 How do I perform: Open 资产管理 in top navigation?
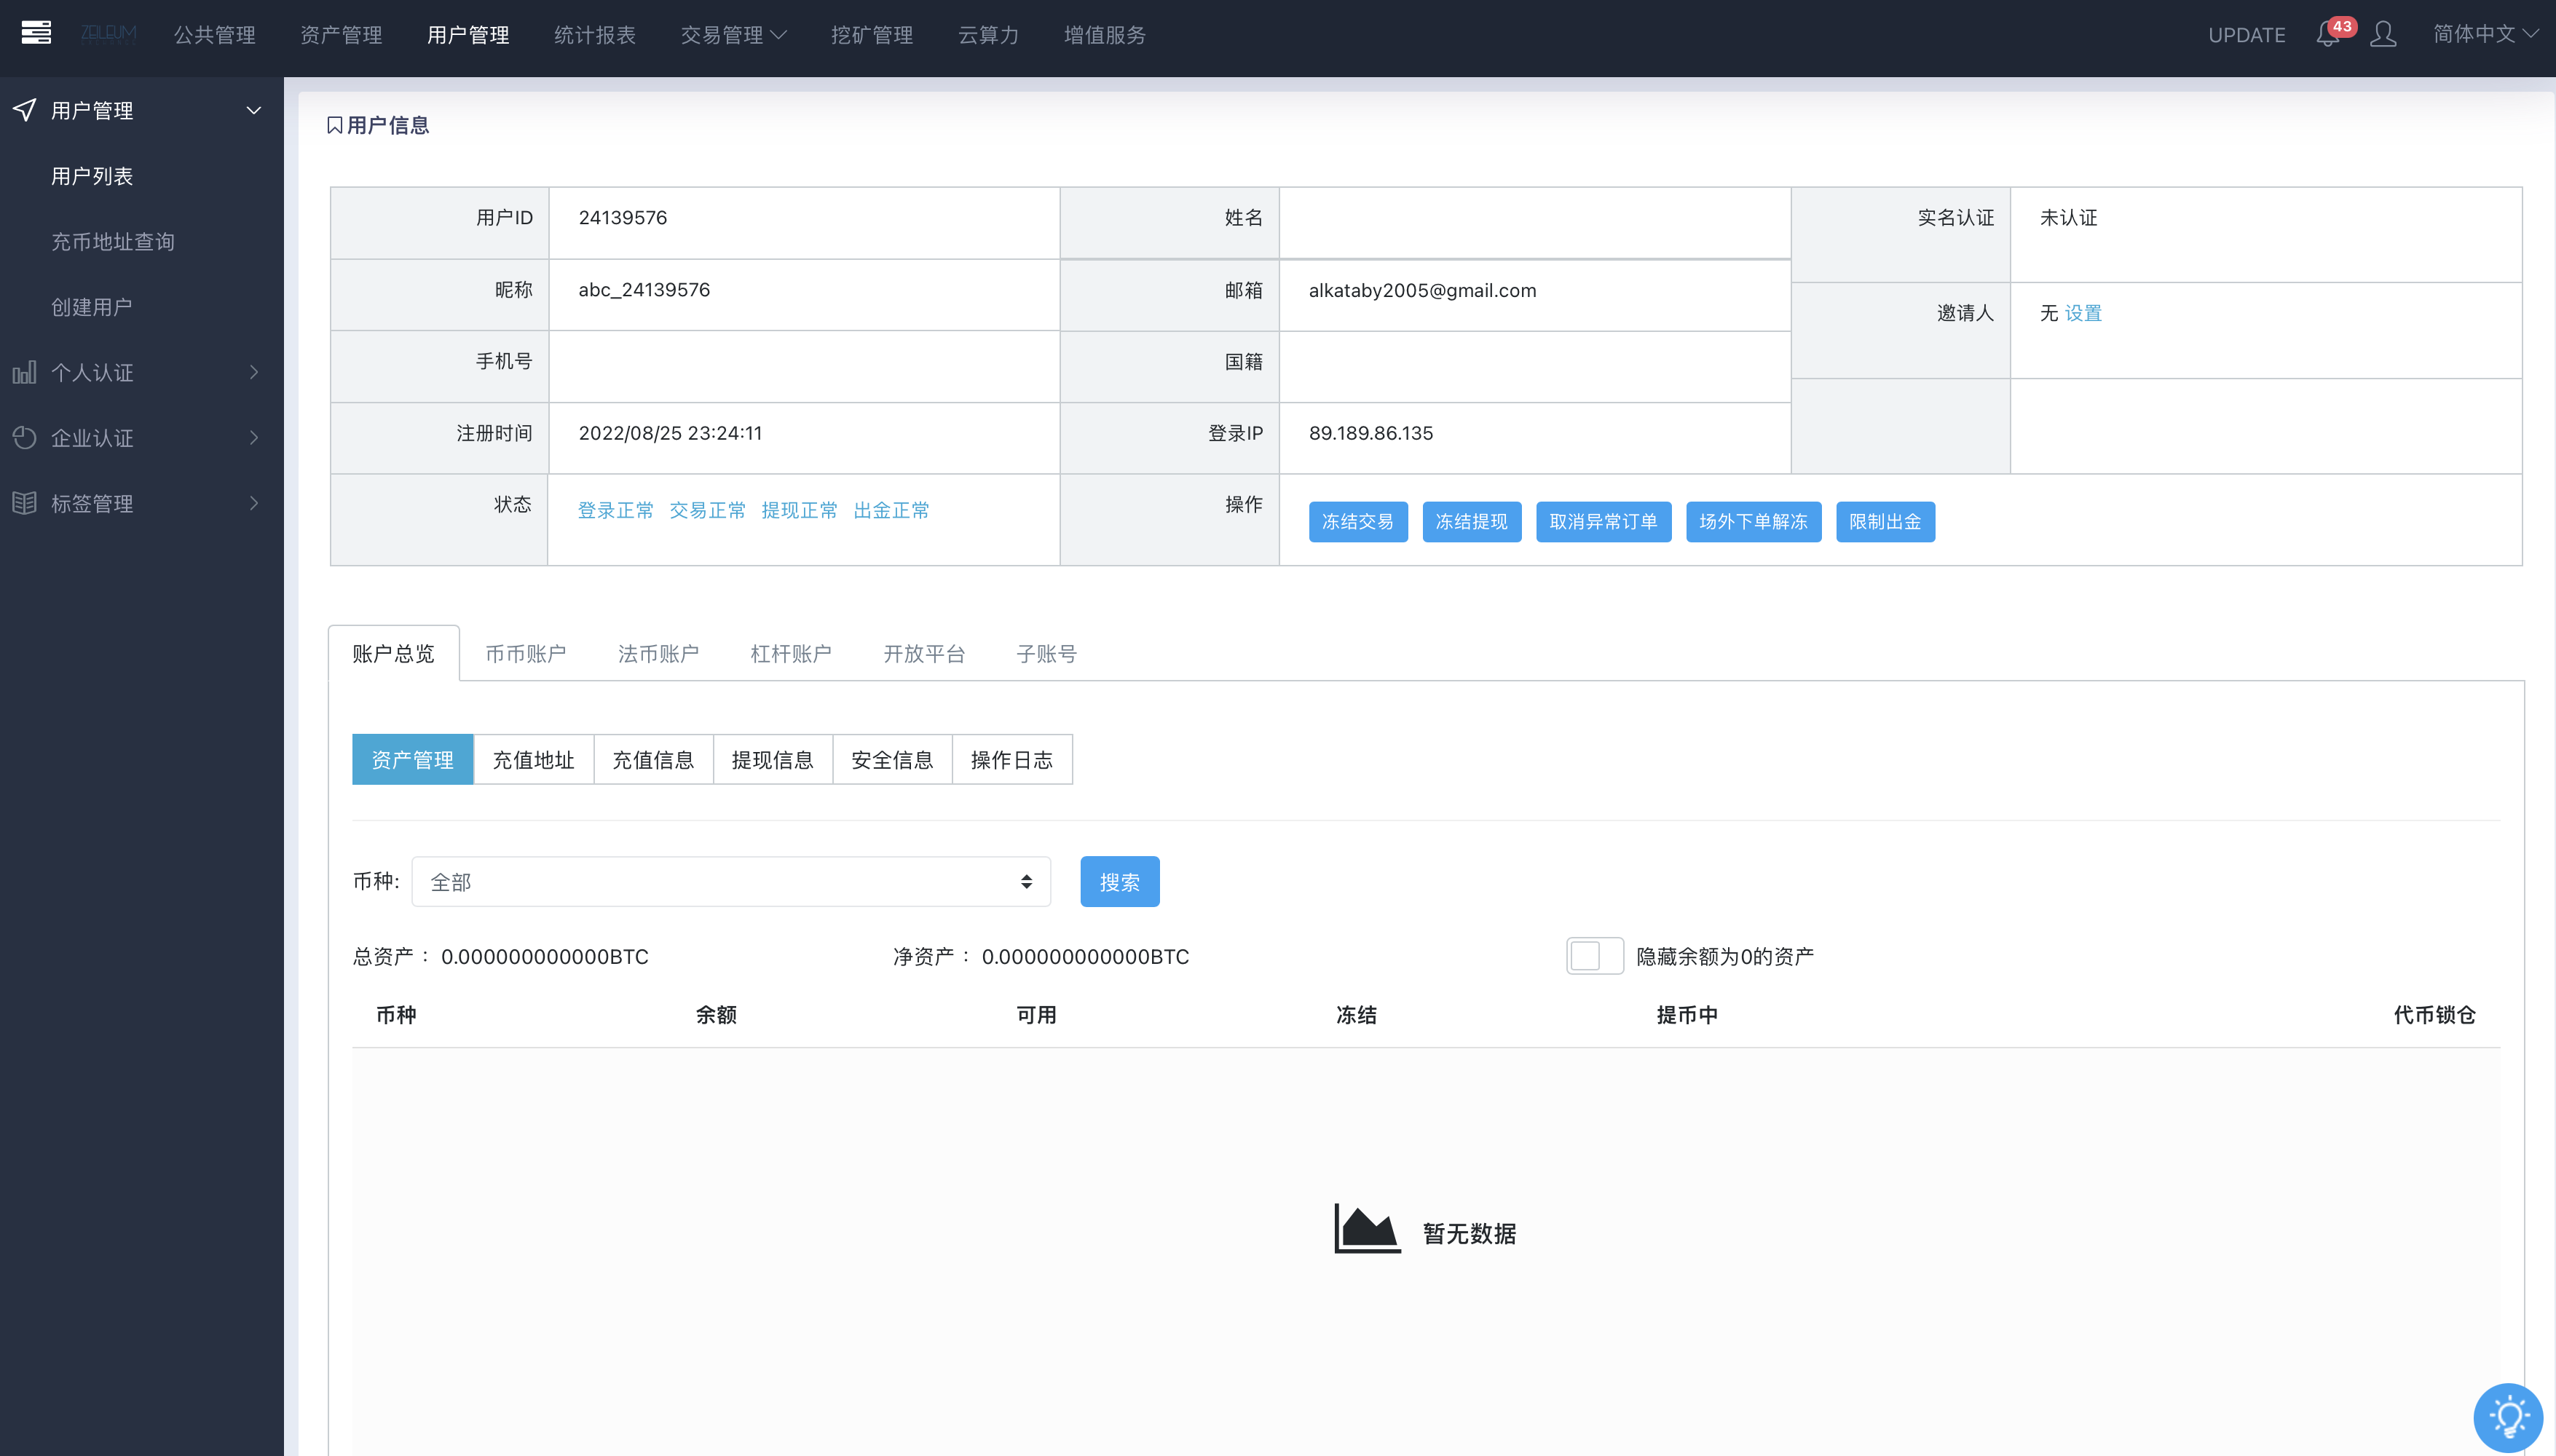[341, 35]
